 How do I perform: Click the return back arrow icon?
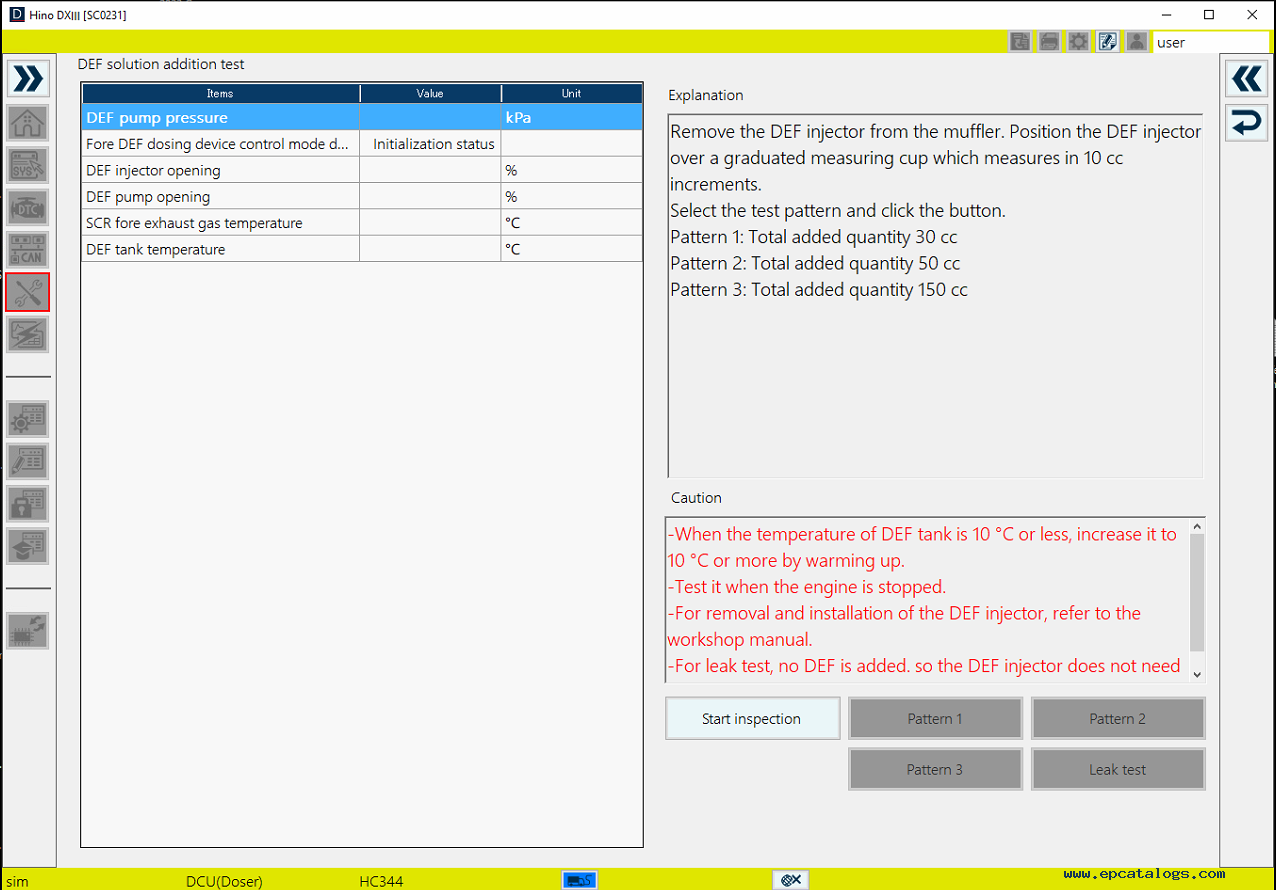pos(1246,123)
